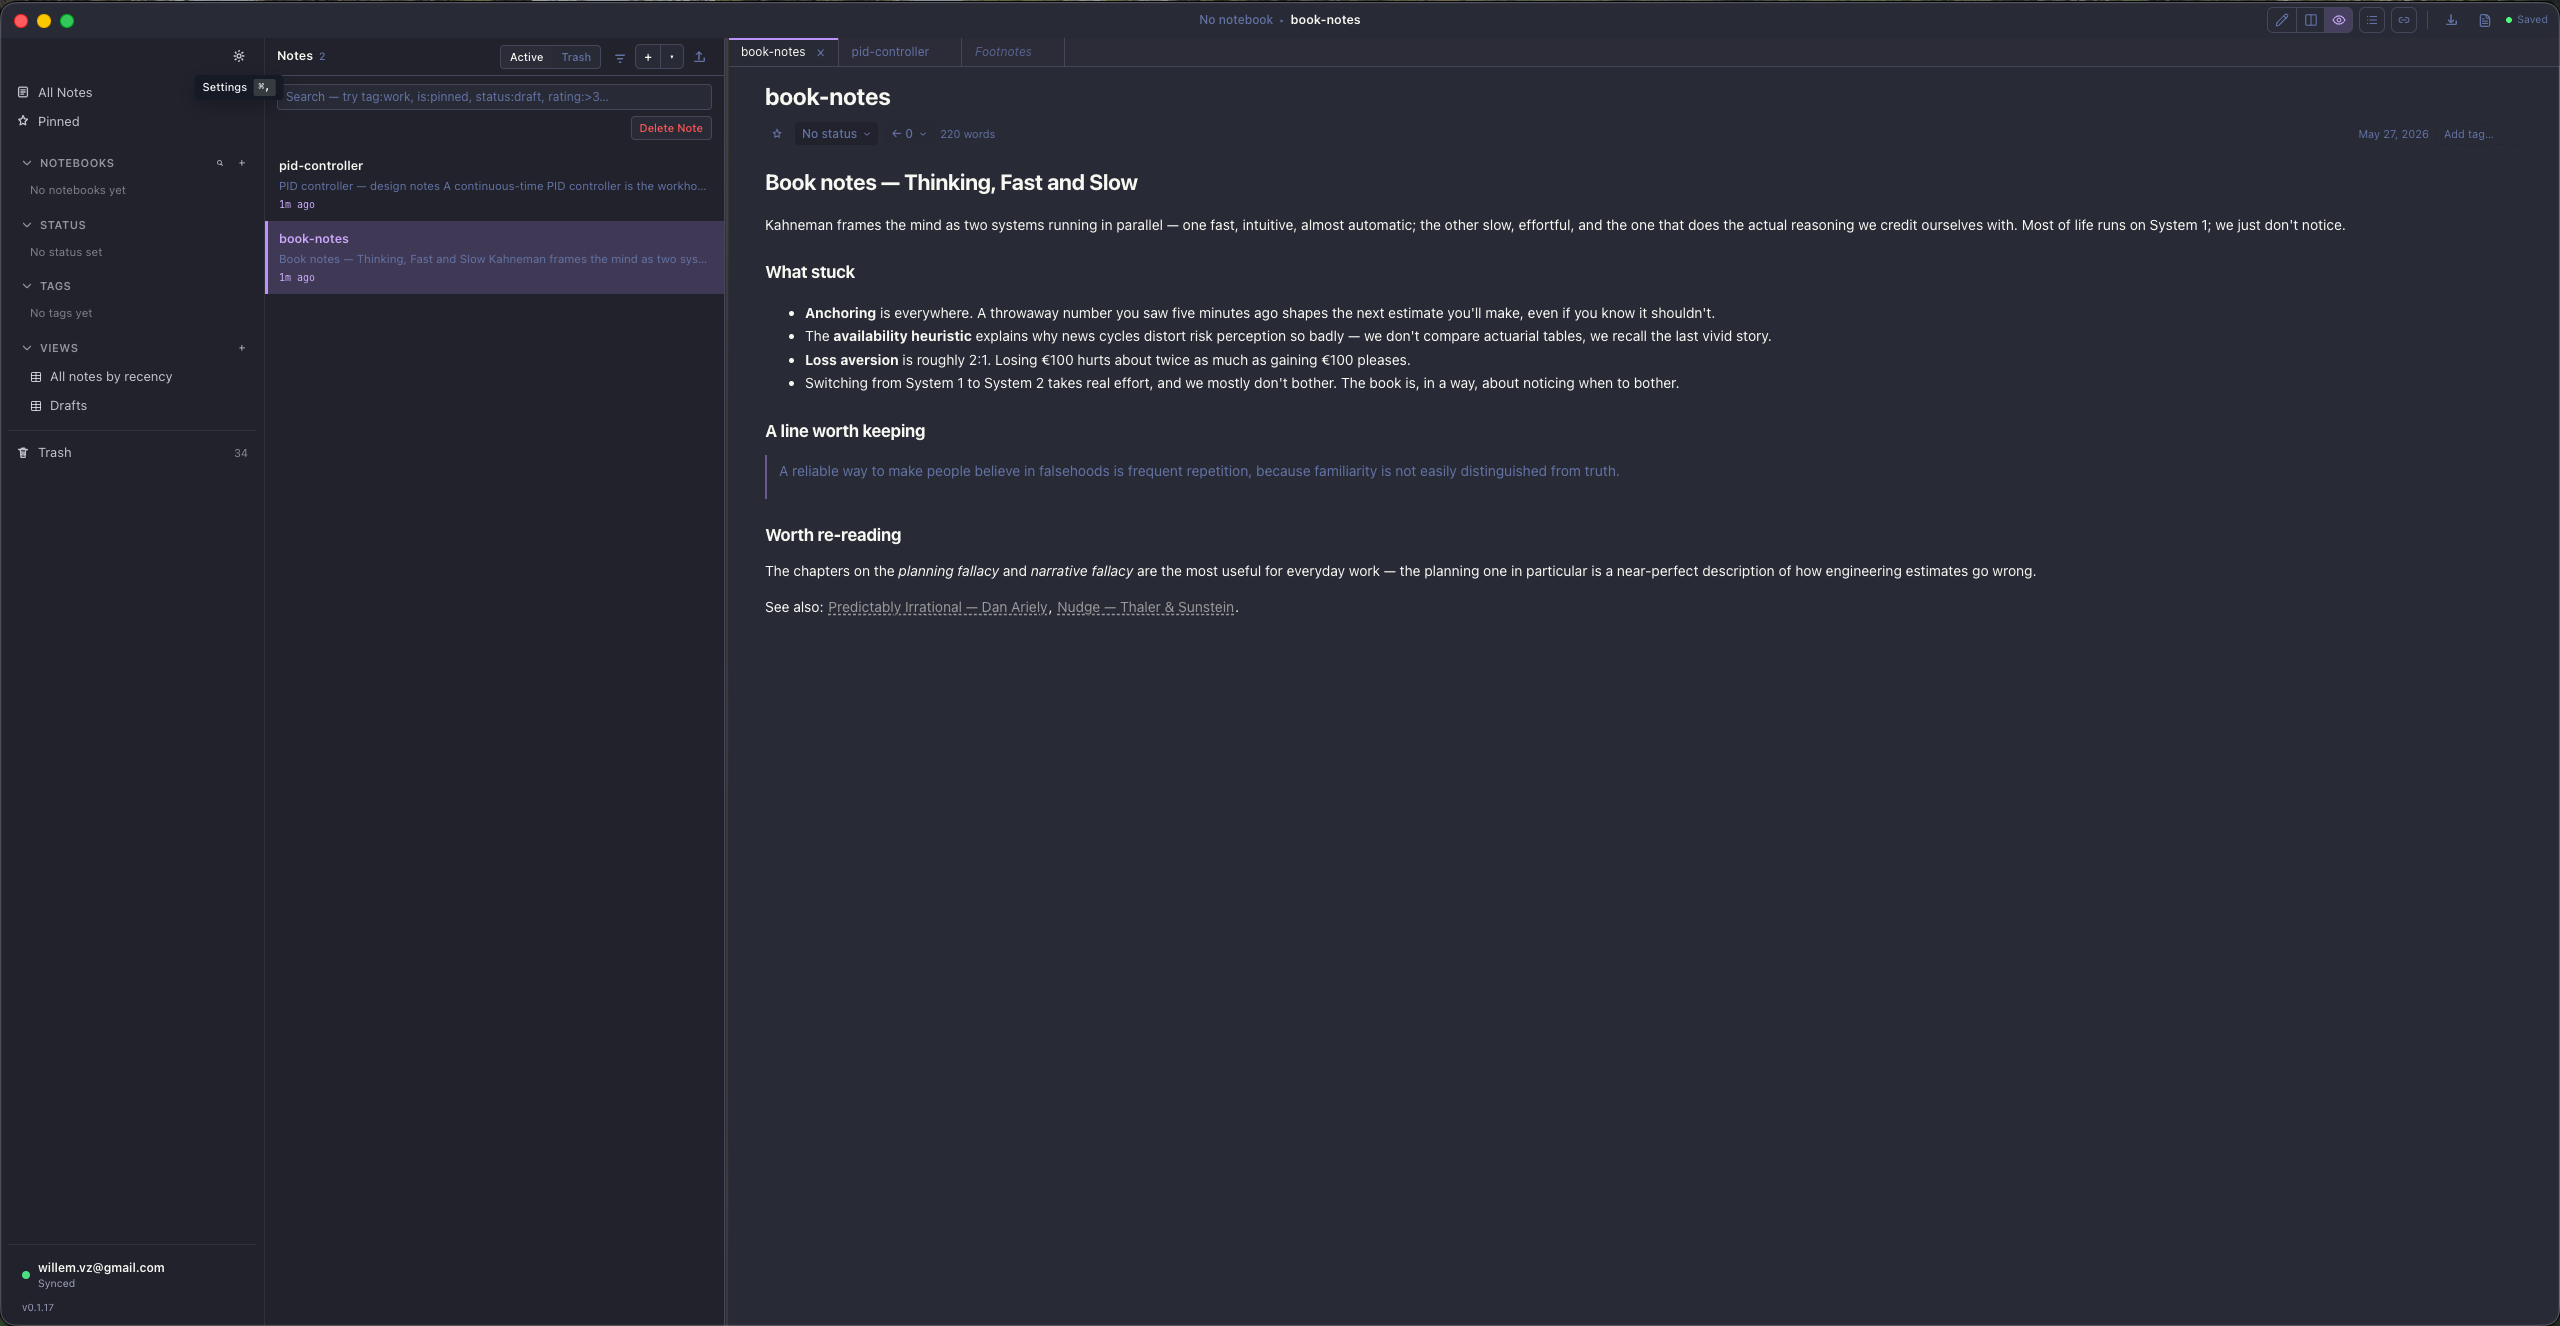Screen dimensions: 2560x1326
Task: Click the link icon in top toolbar
Action: 2404,20
